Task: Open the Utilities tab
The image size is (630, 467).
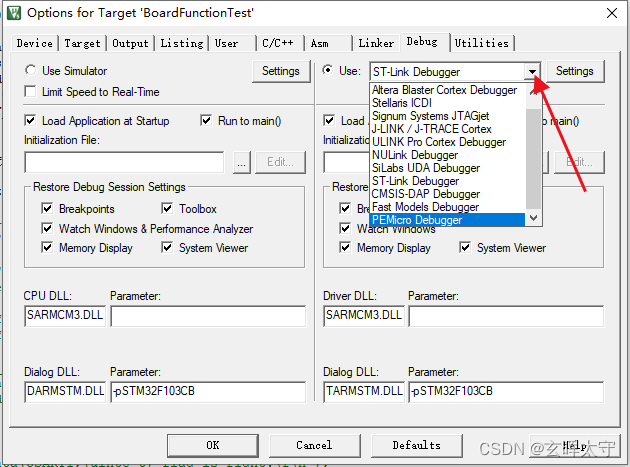Action: (482, 43)
